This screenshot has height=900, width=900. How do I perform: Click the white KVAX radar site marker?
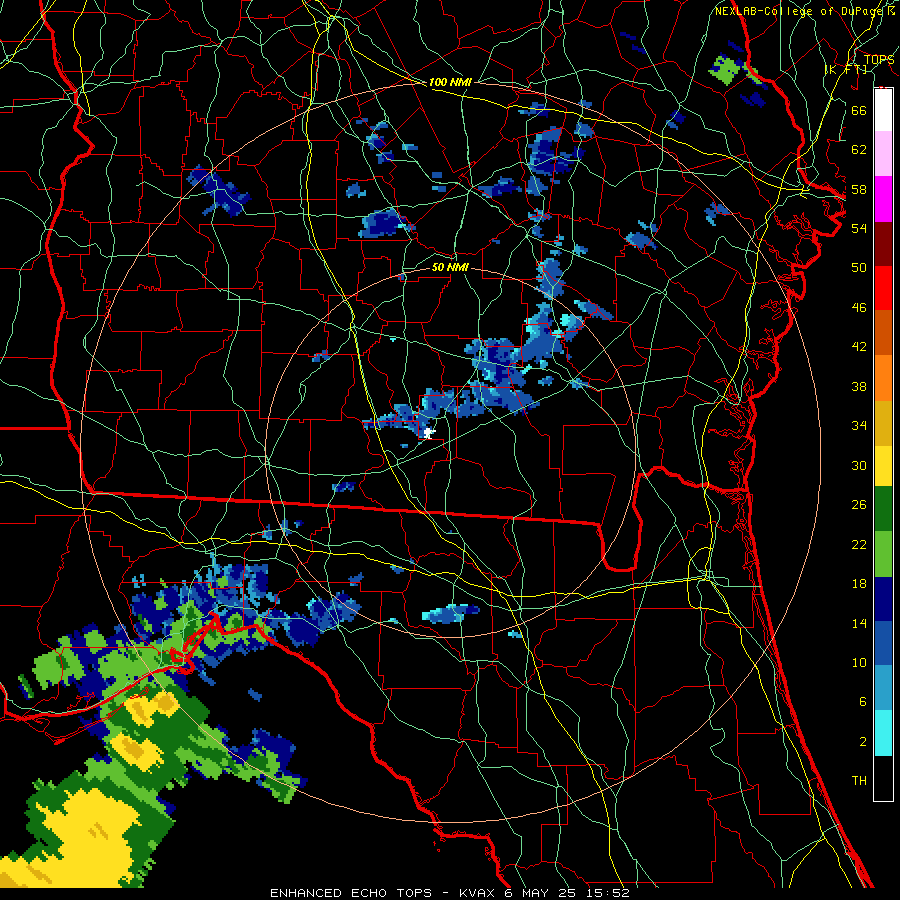tap(428, 433)
